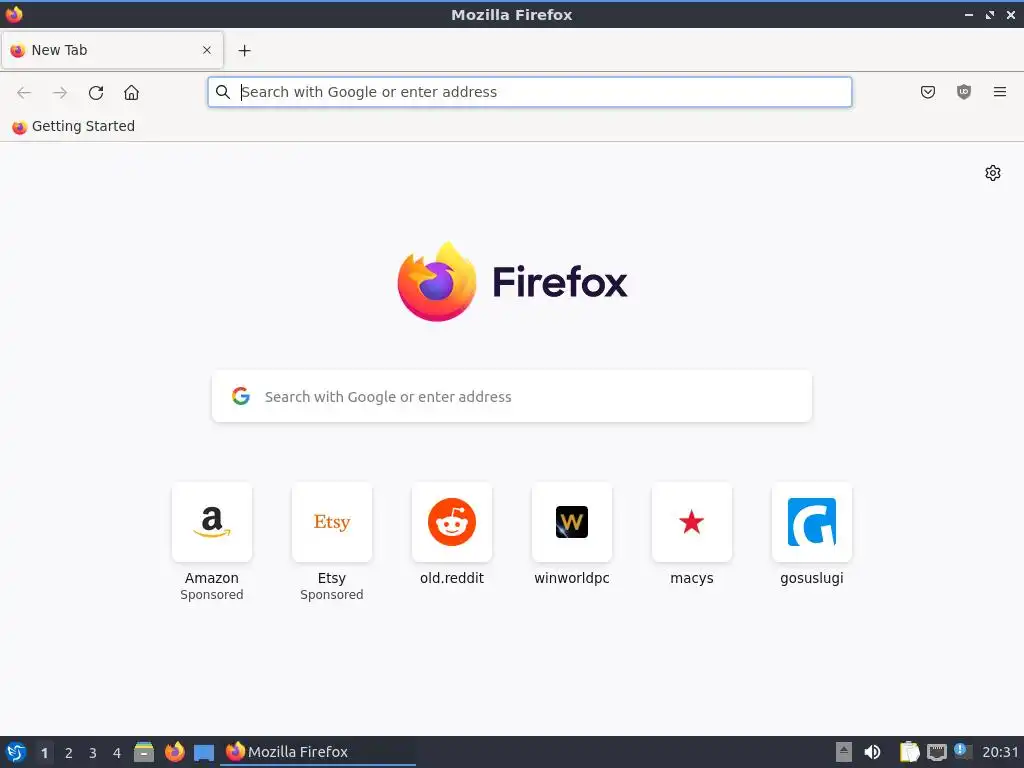Minimize the Mozilla Firefox window

coord(969,14)
